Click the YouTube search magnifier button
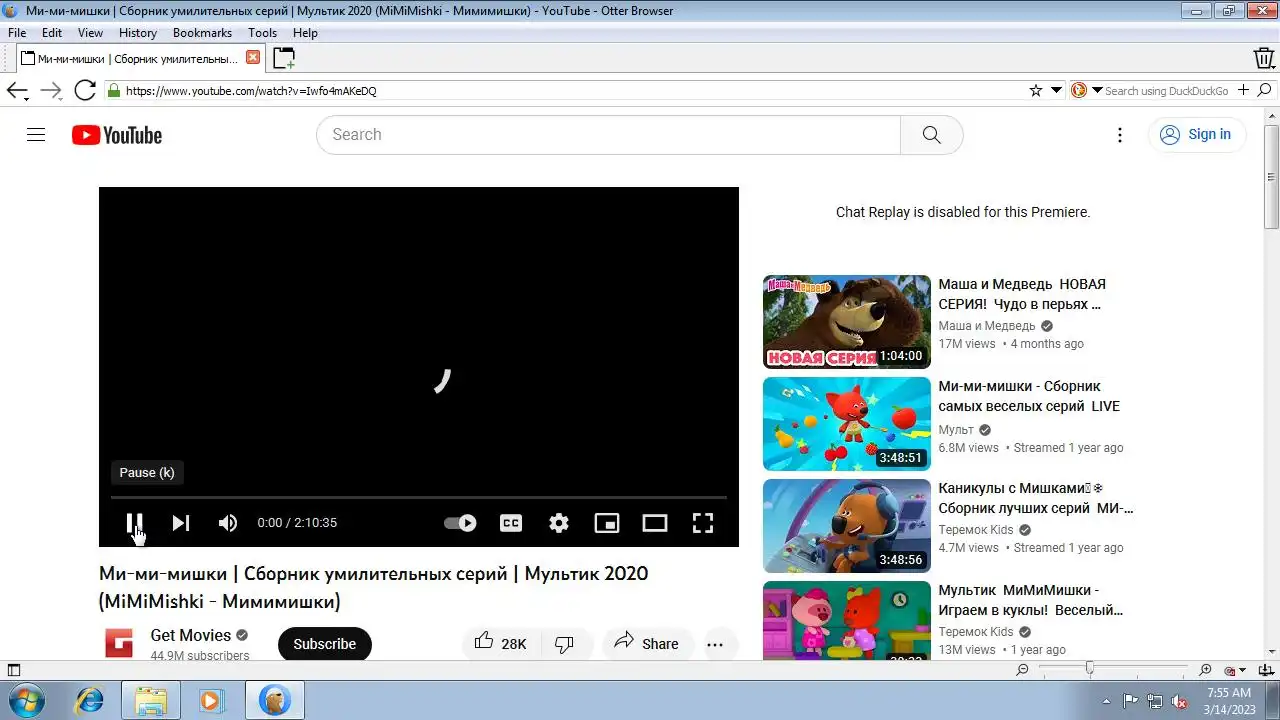 tap(932, 135)
